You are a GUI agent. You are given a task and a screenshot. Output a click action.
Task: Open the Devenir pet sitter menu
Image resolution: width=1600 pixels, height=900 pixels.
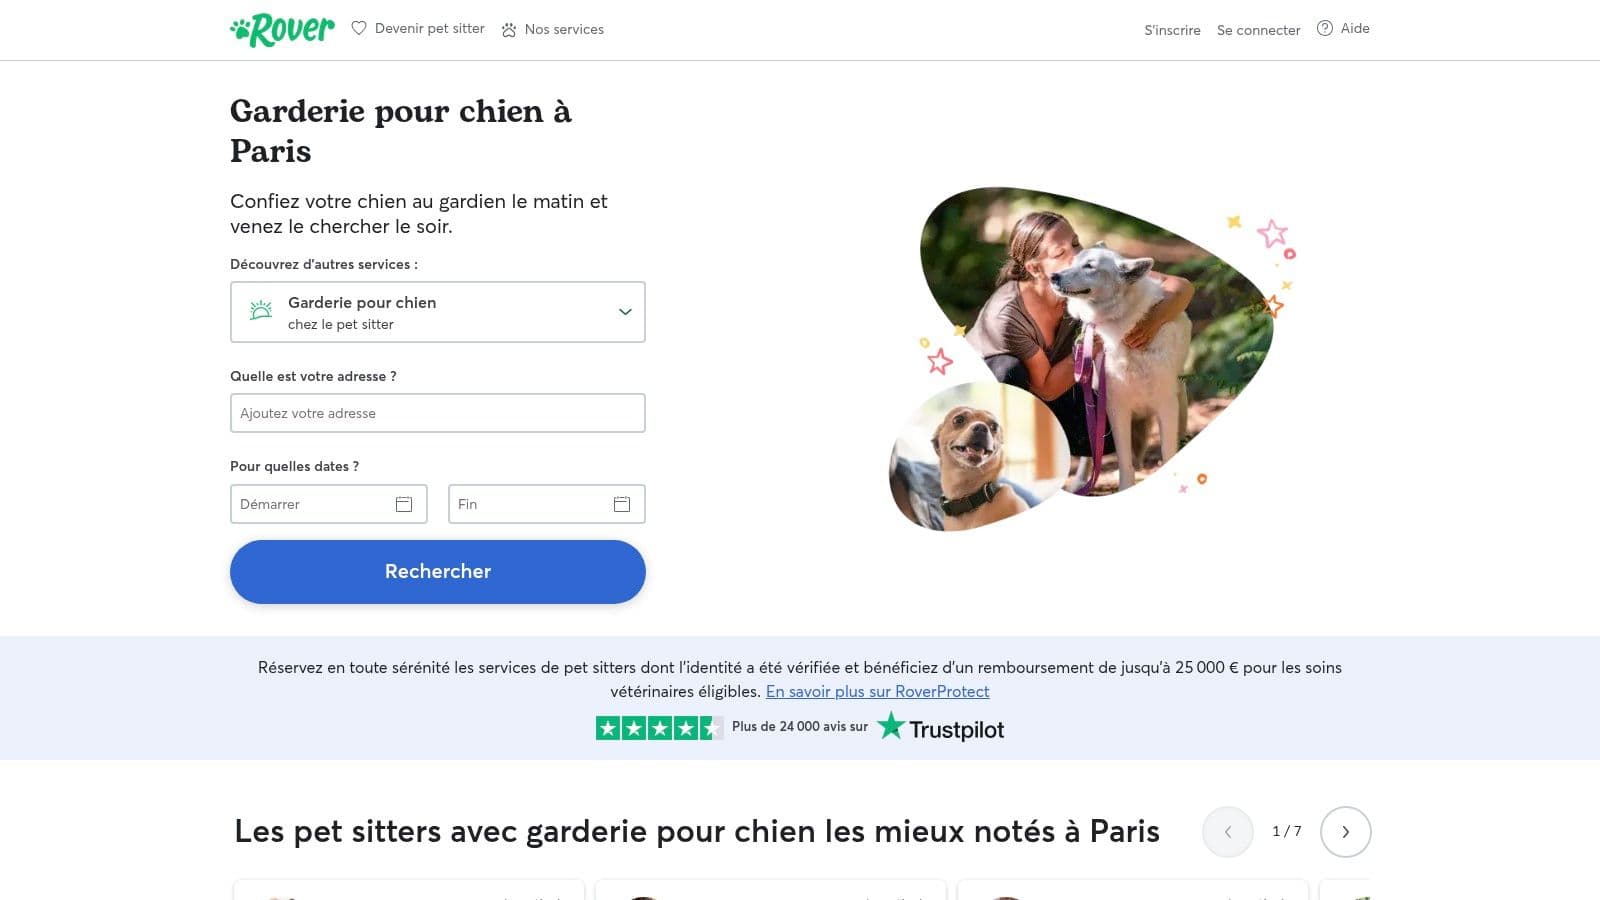(x=428, y=29)
